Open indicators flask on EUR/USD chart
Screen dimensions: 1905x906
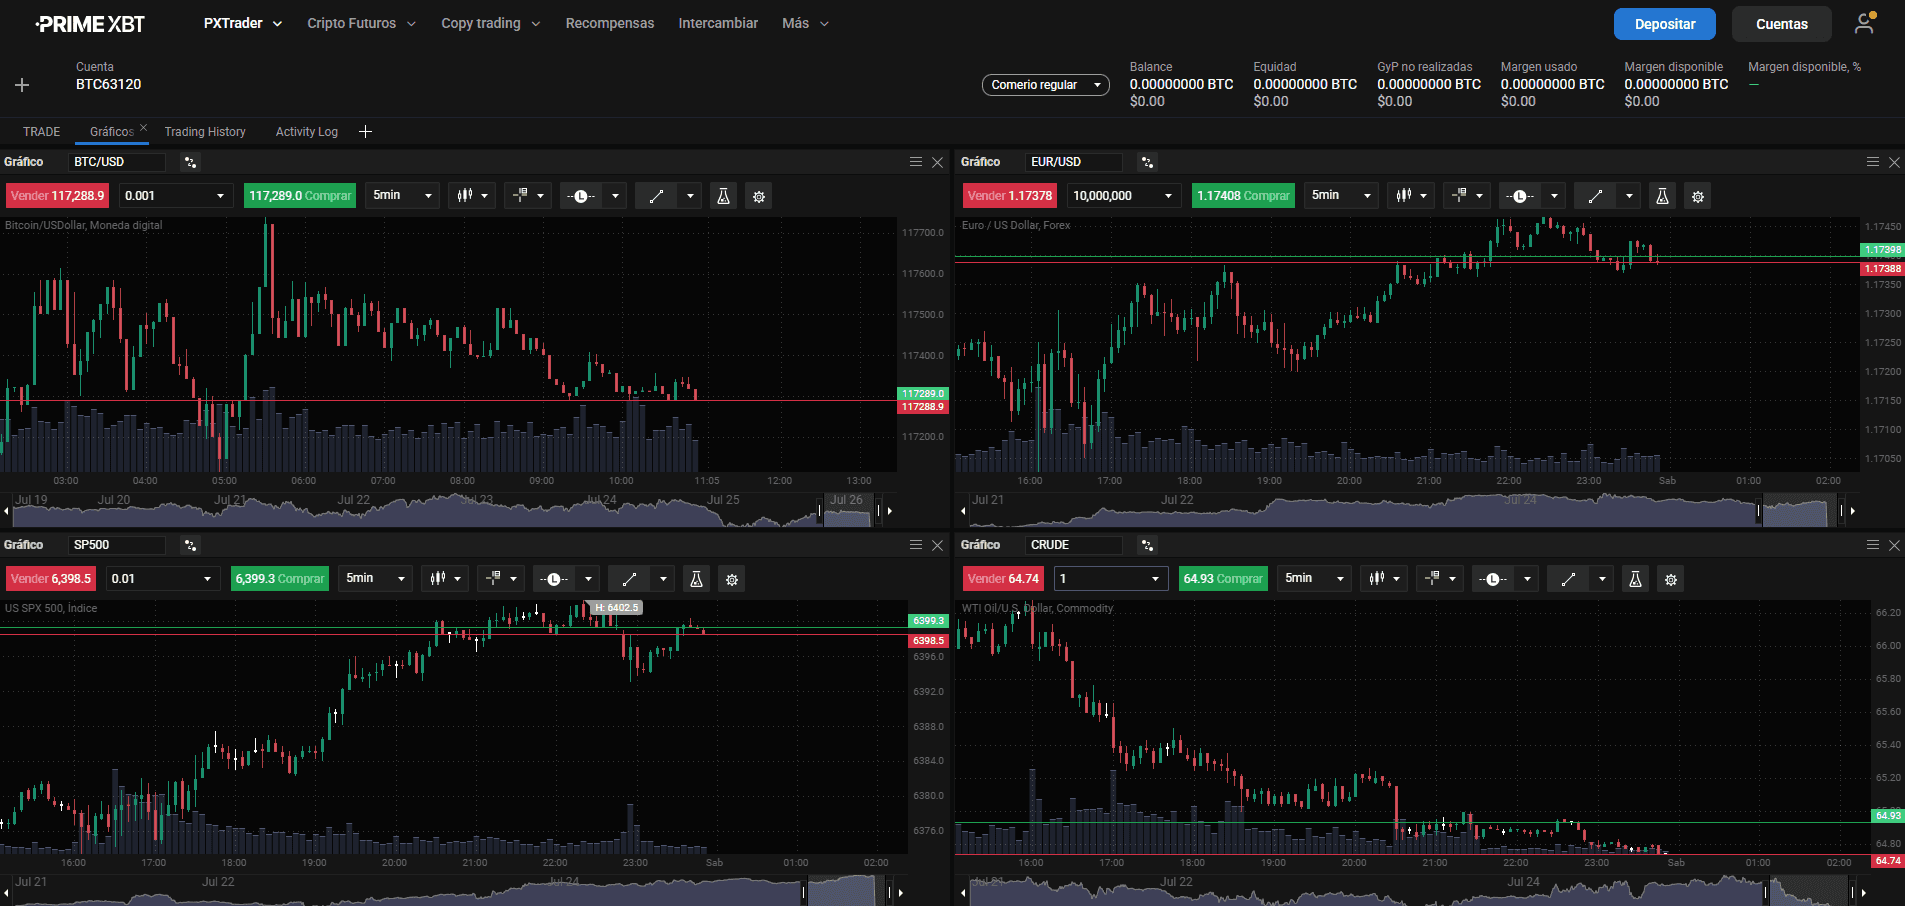[1662, 196]
